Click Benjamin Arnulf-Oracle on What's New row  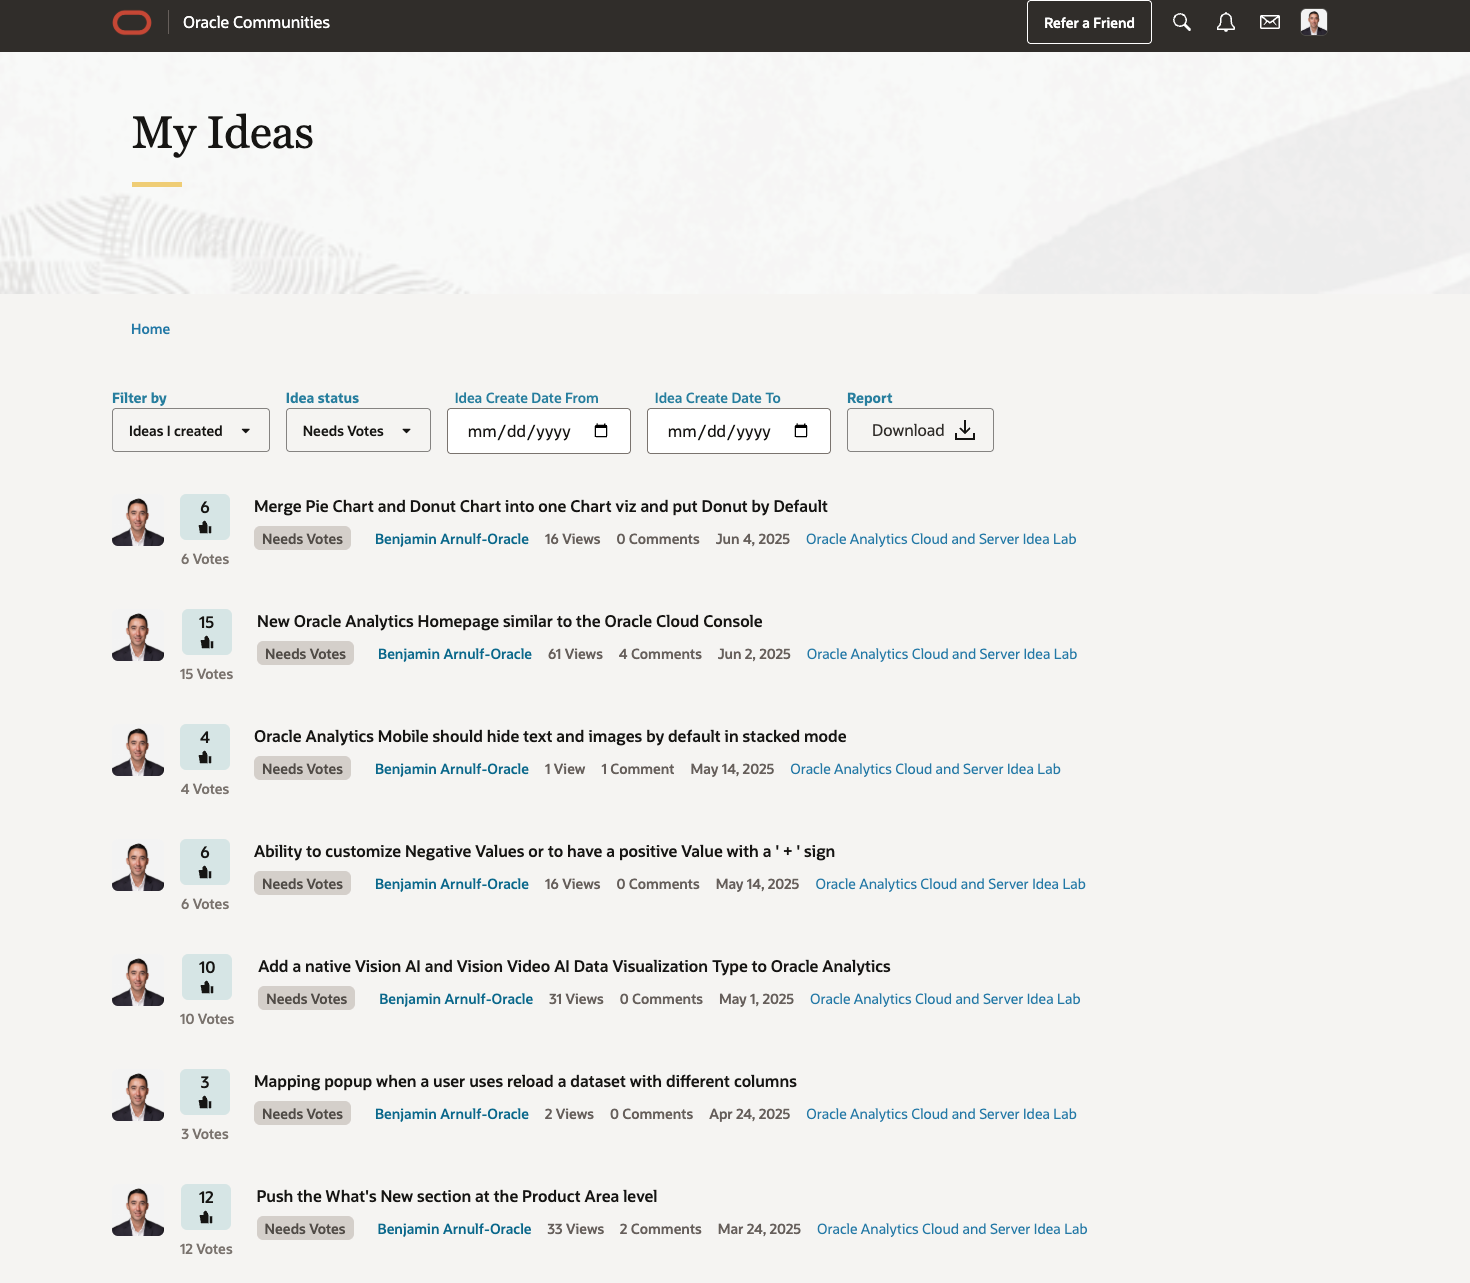click(x=454, y=1229)
